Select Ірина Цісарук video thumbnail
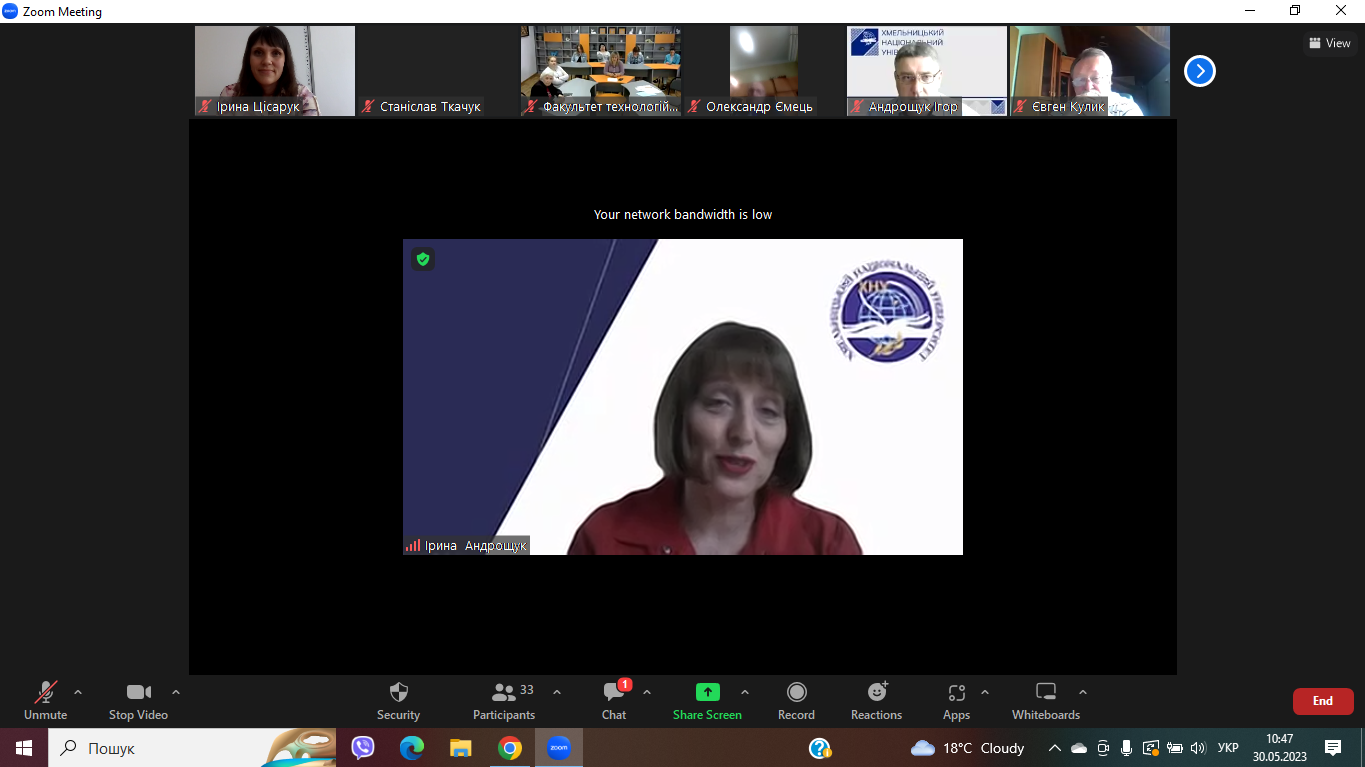 [274, 70]
